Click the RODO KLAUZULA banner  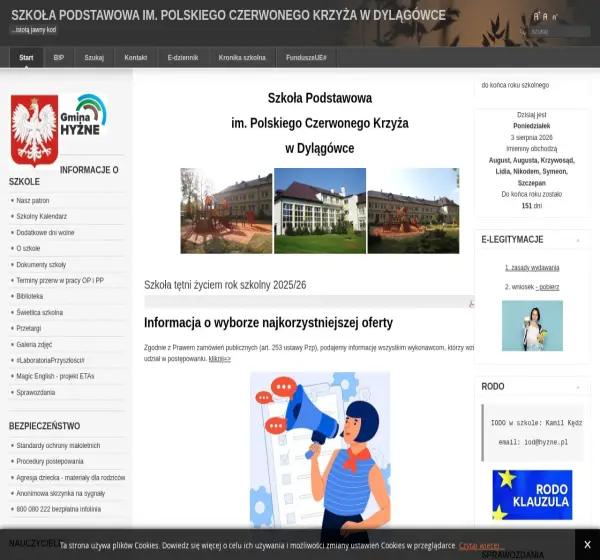coord(532,495)
